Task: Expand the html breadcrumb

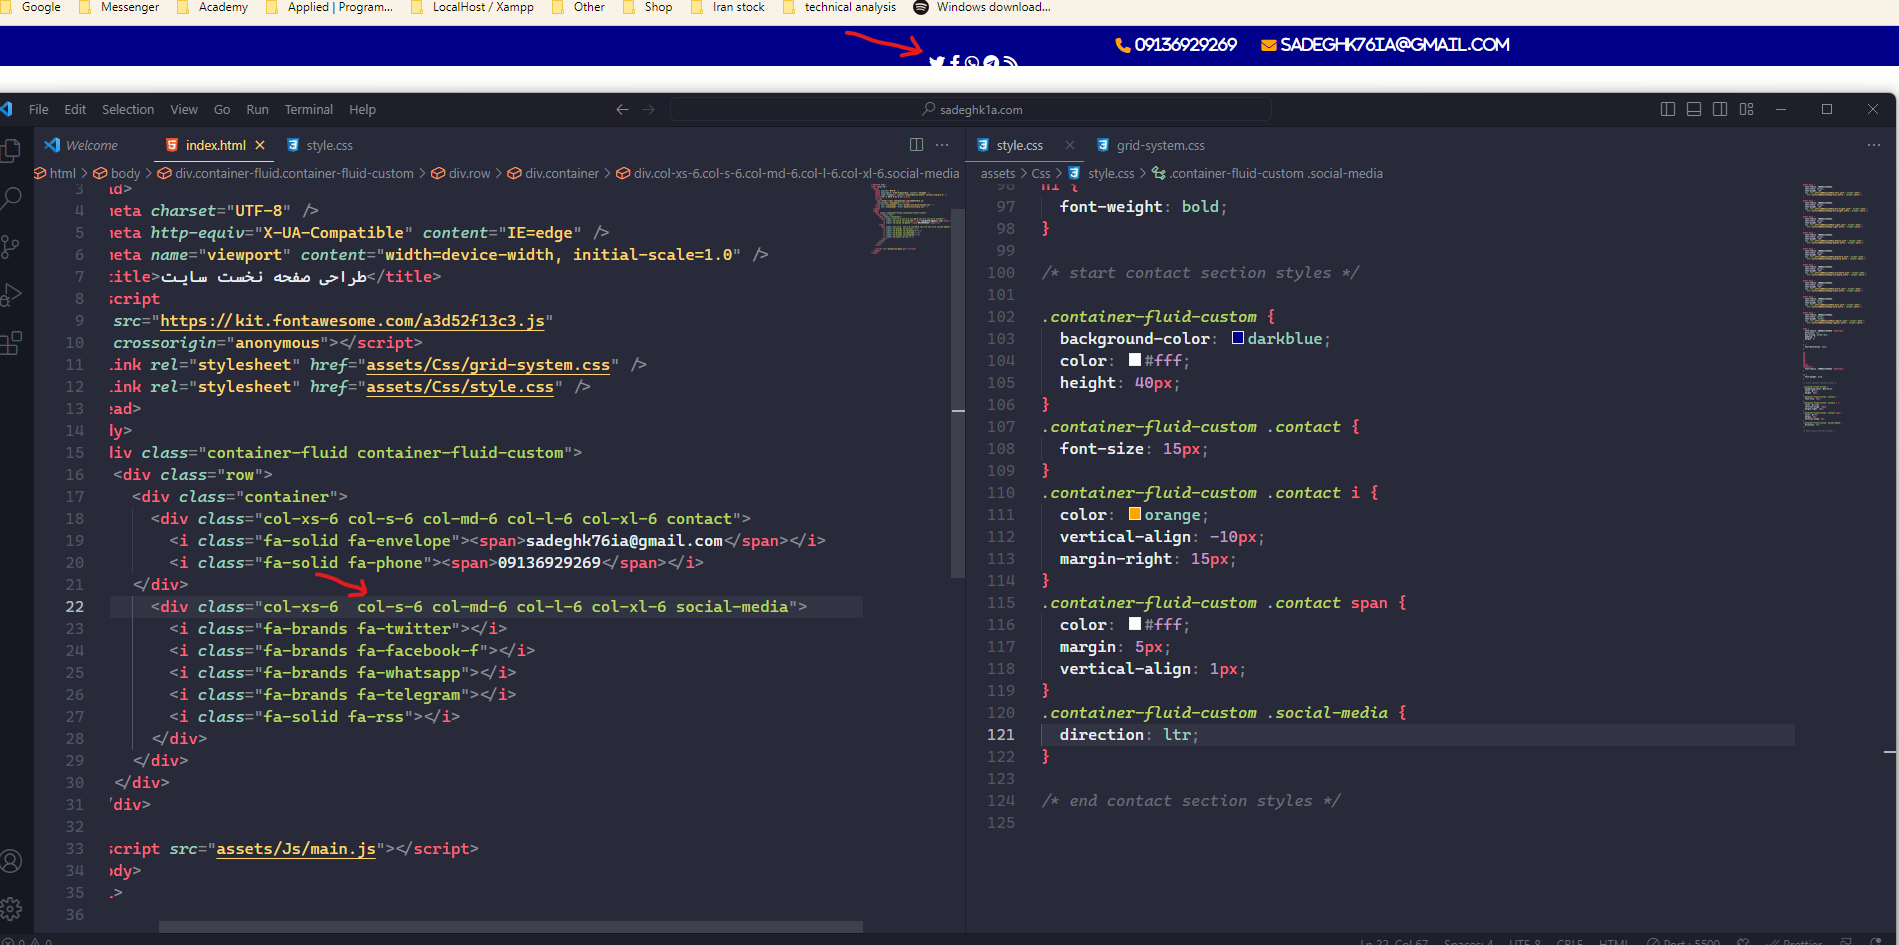Action: 55,173
